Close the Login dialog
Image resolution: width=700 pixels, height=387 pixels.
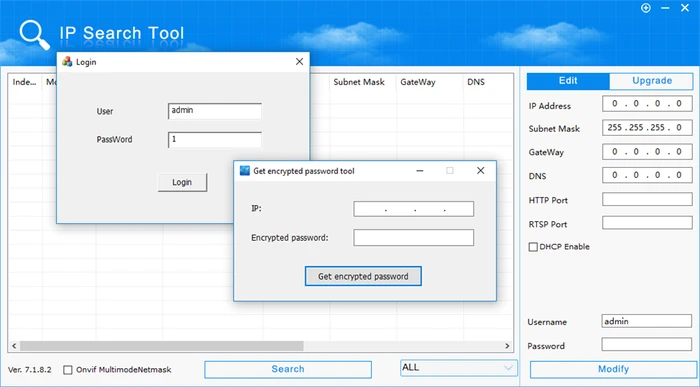300,62
